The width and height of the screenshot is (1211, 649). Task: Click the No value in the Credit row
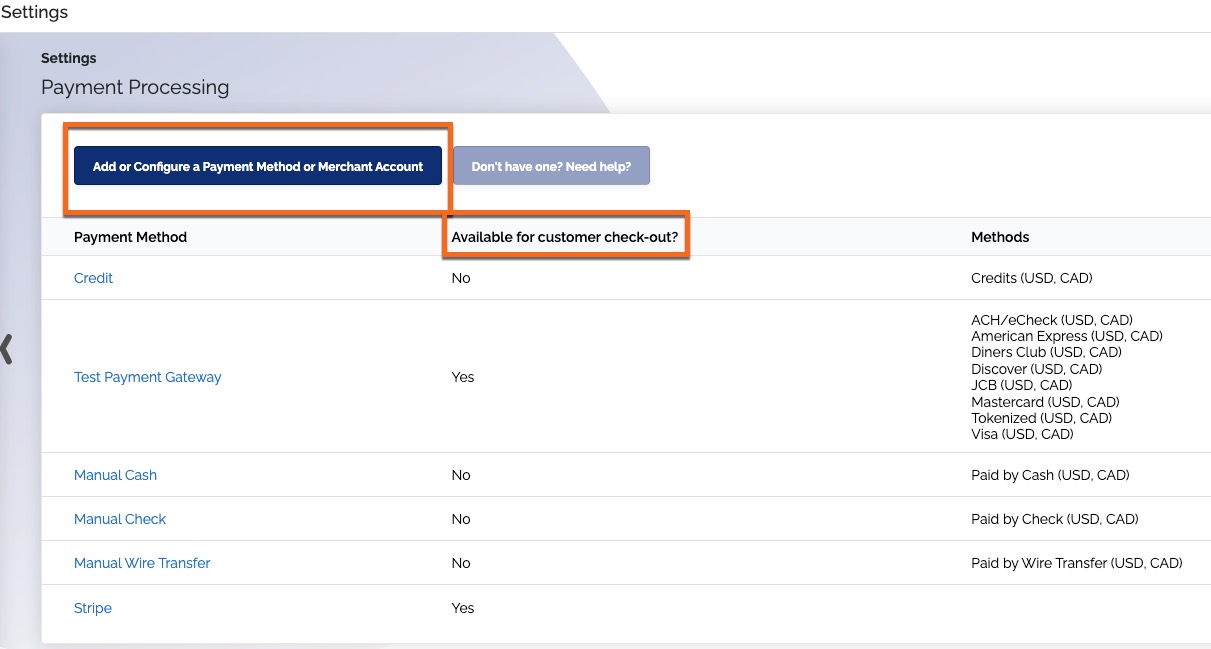click(461, 278)
